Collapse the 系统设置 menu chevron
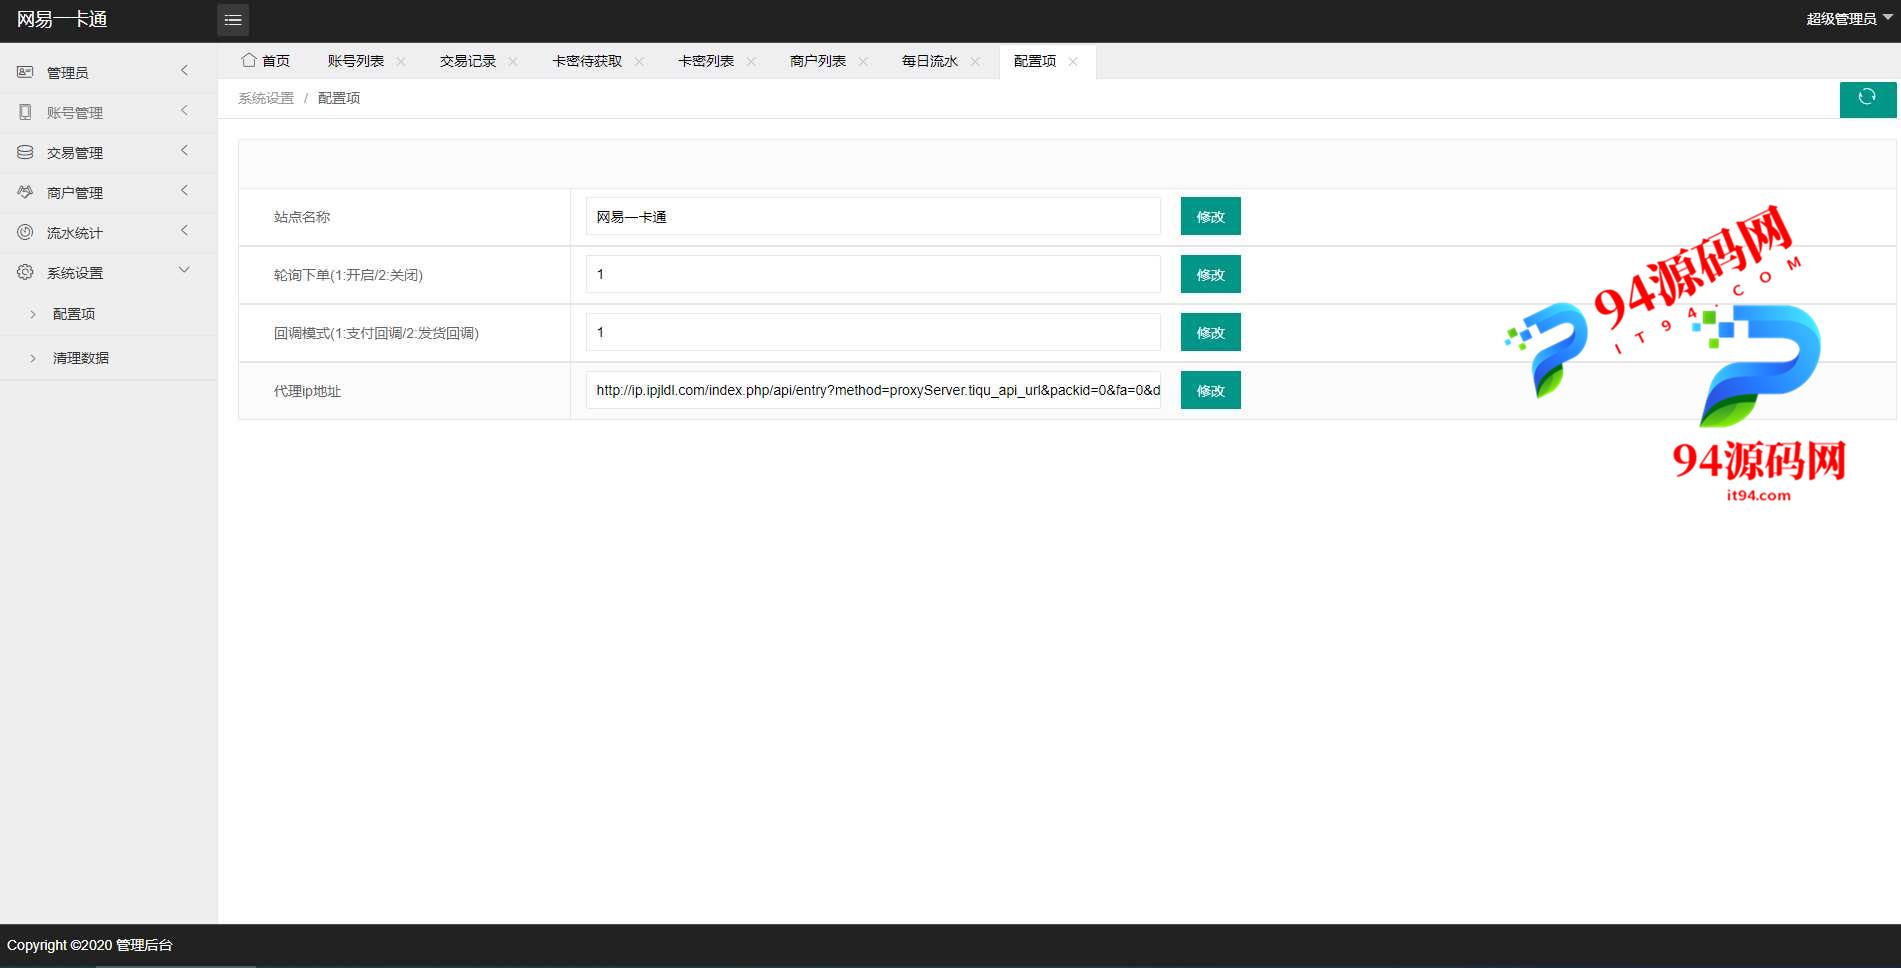This screenshot has width=1901, height=968. (184, 270)
